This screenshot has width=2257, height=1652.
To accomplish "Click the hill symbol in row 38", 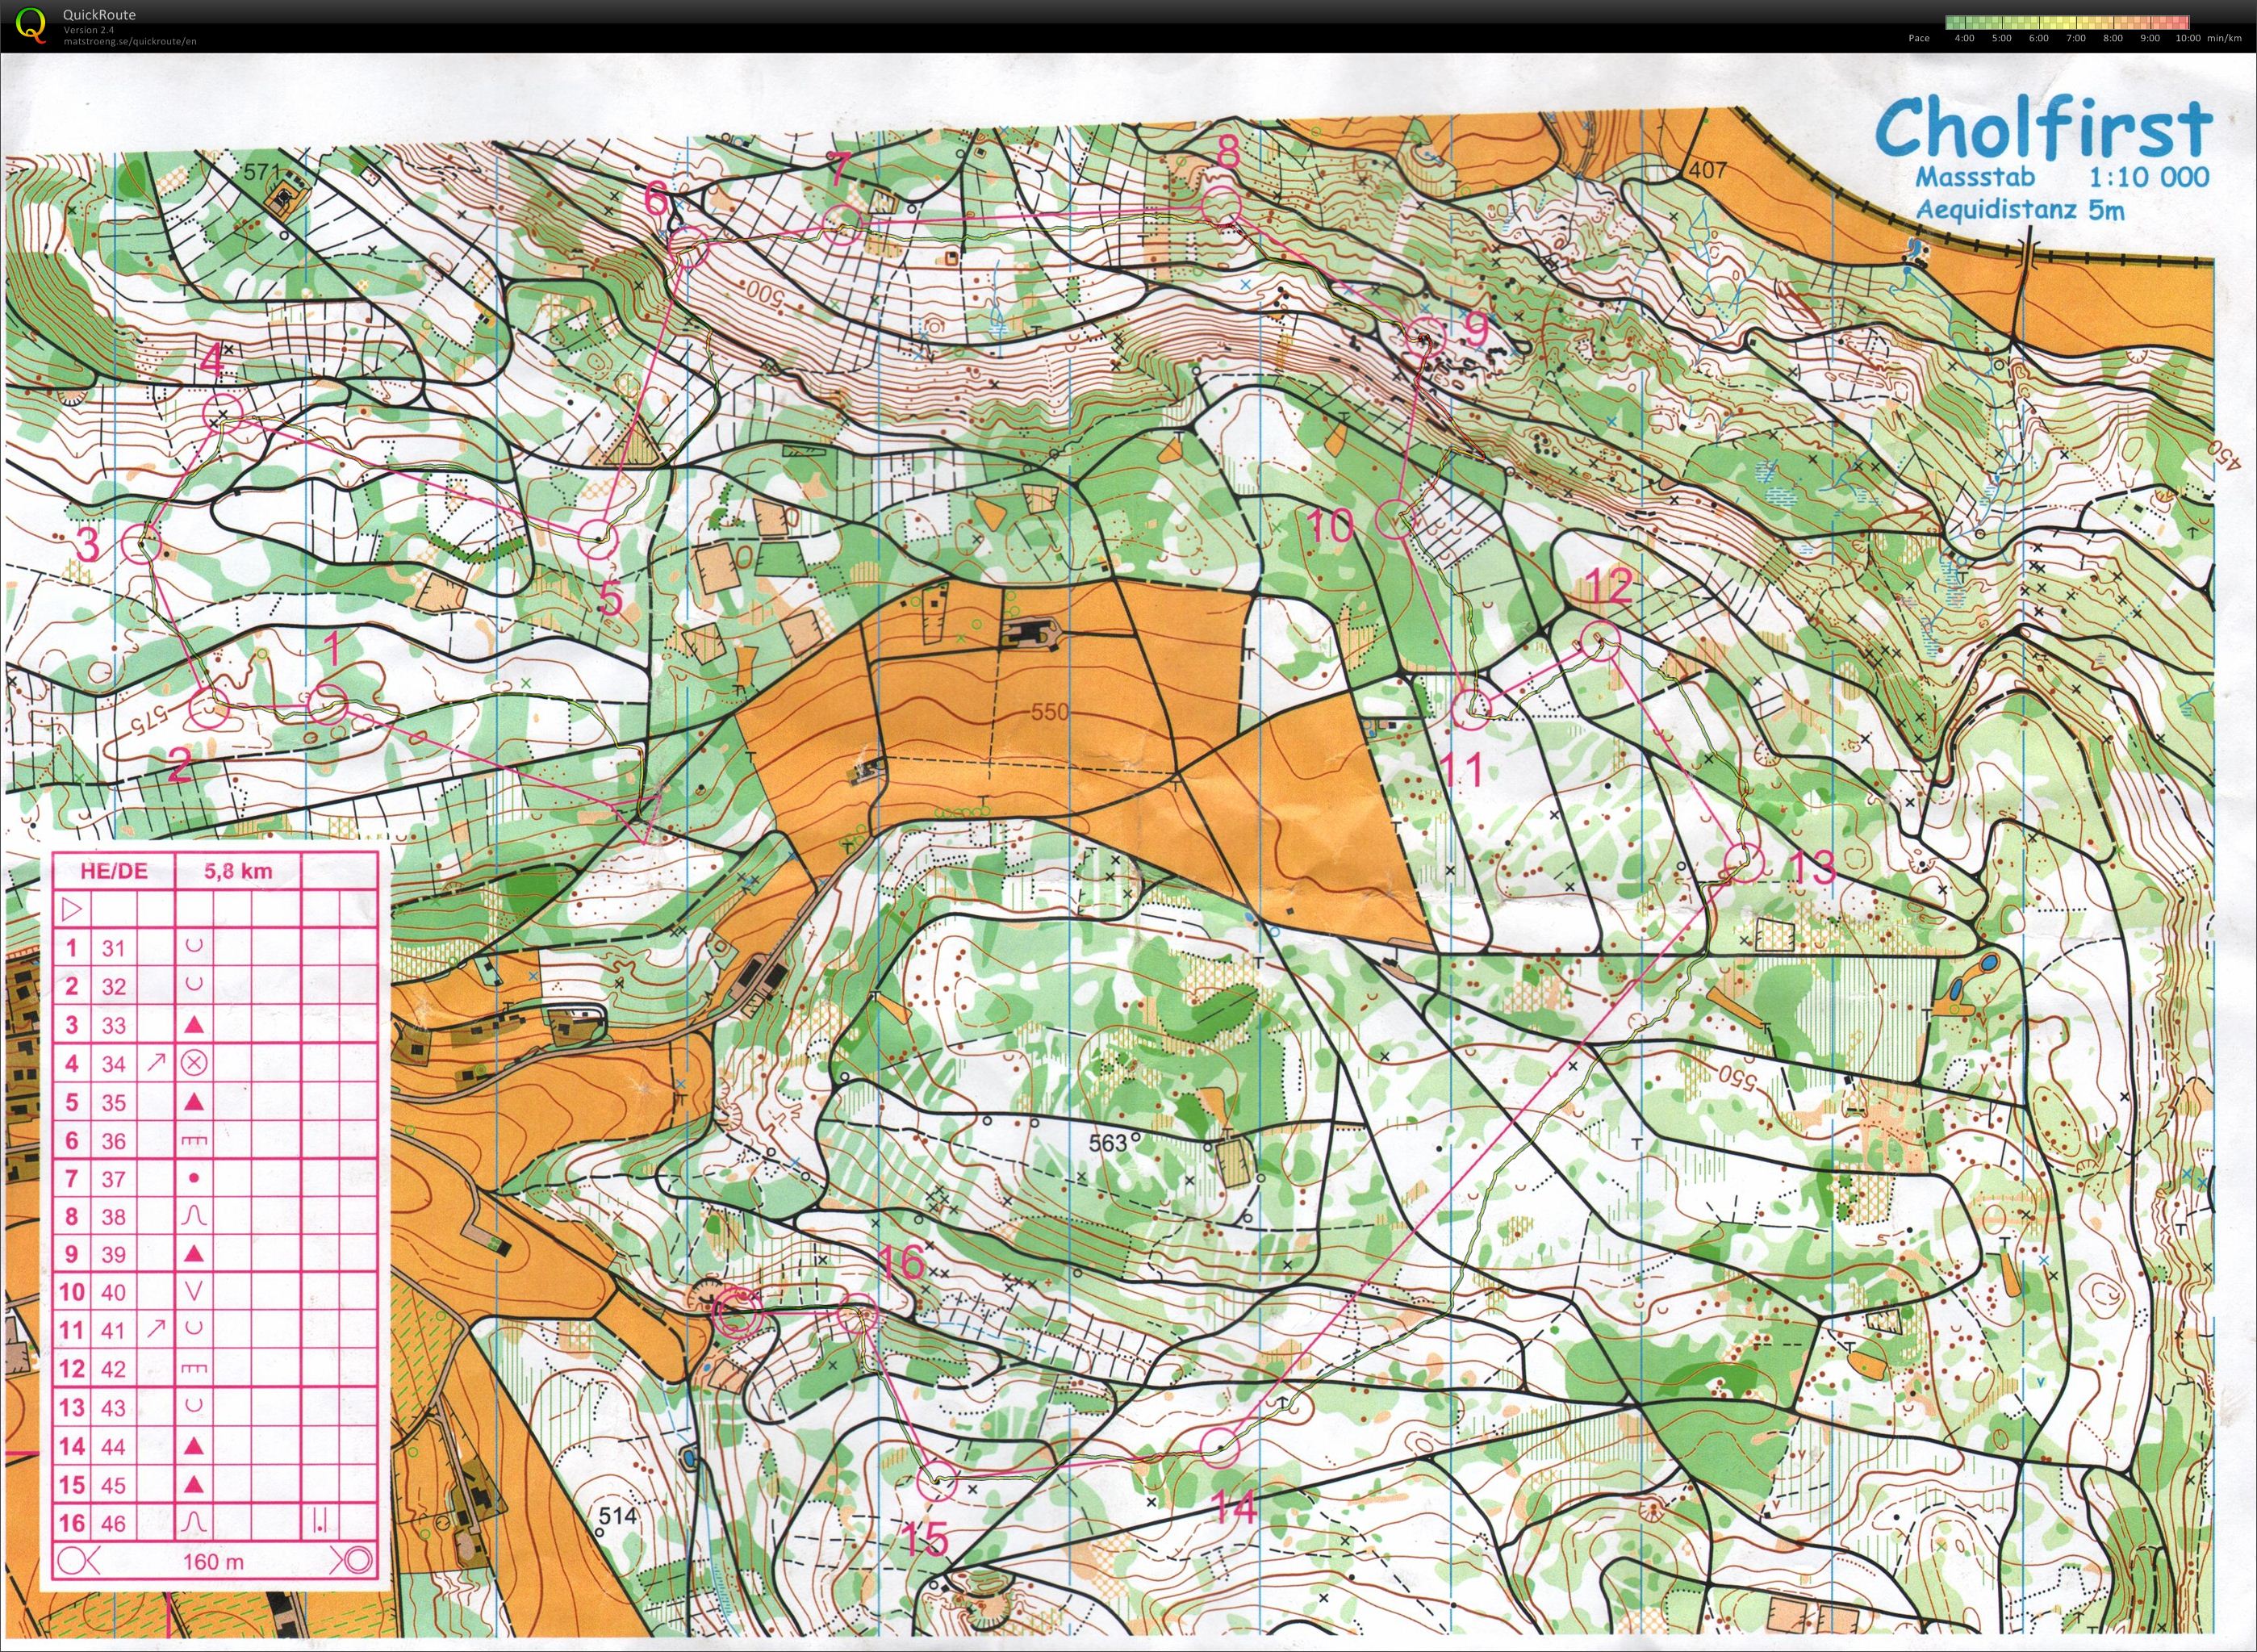I will [195, 1216].
